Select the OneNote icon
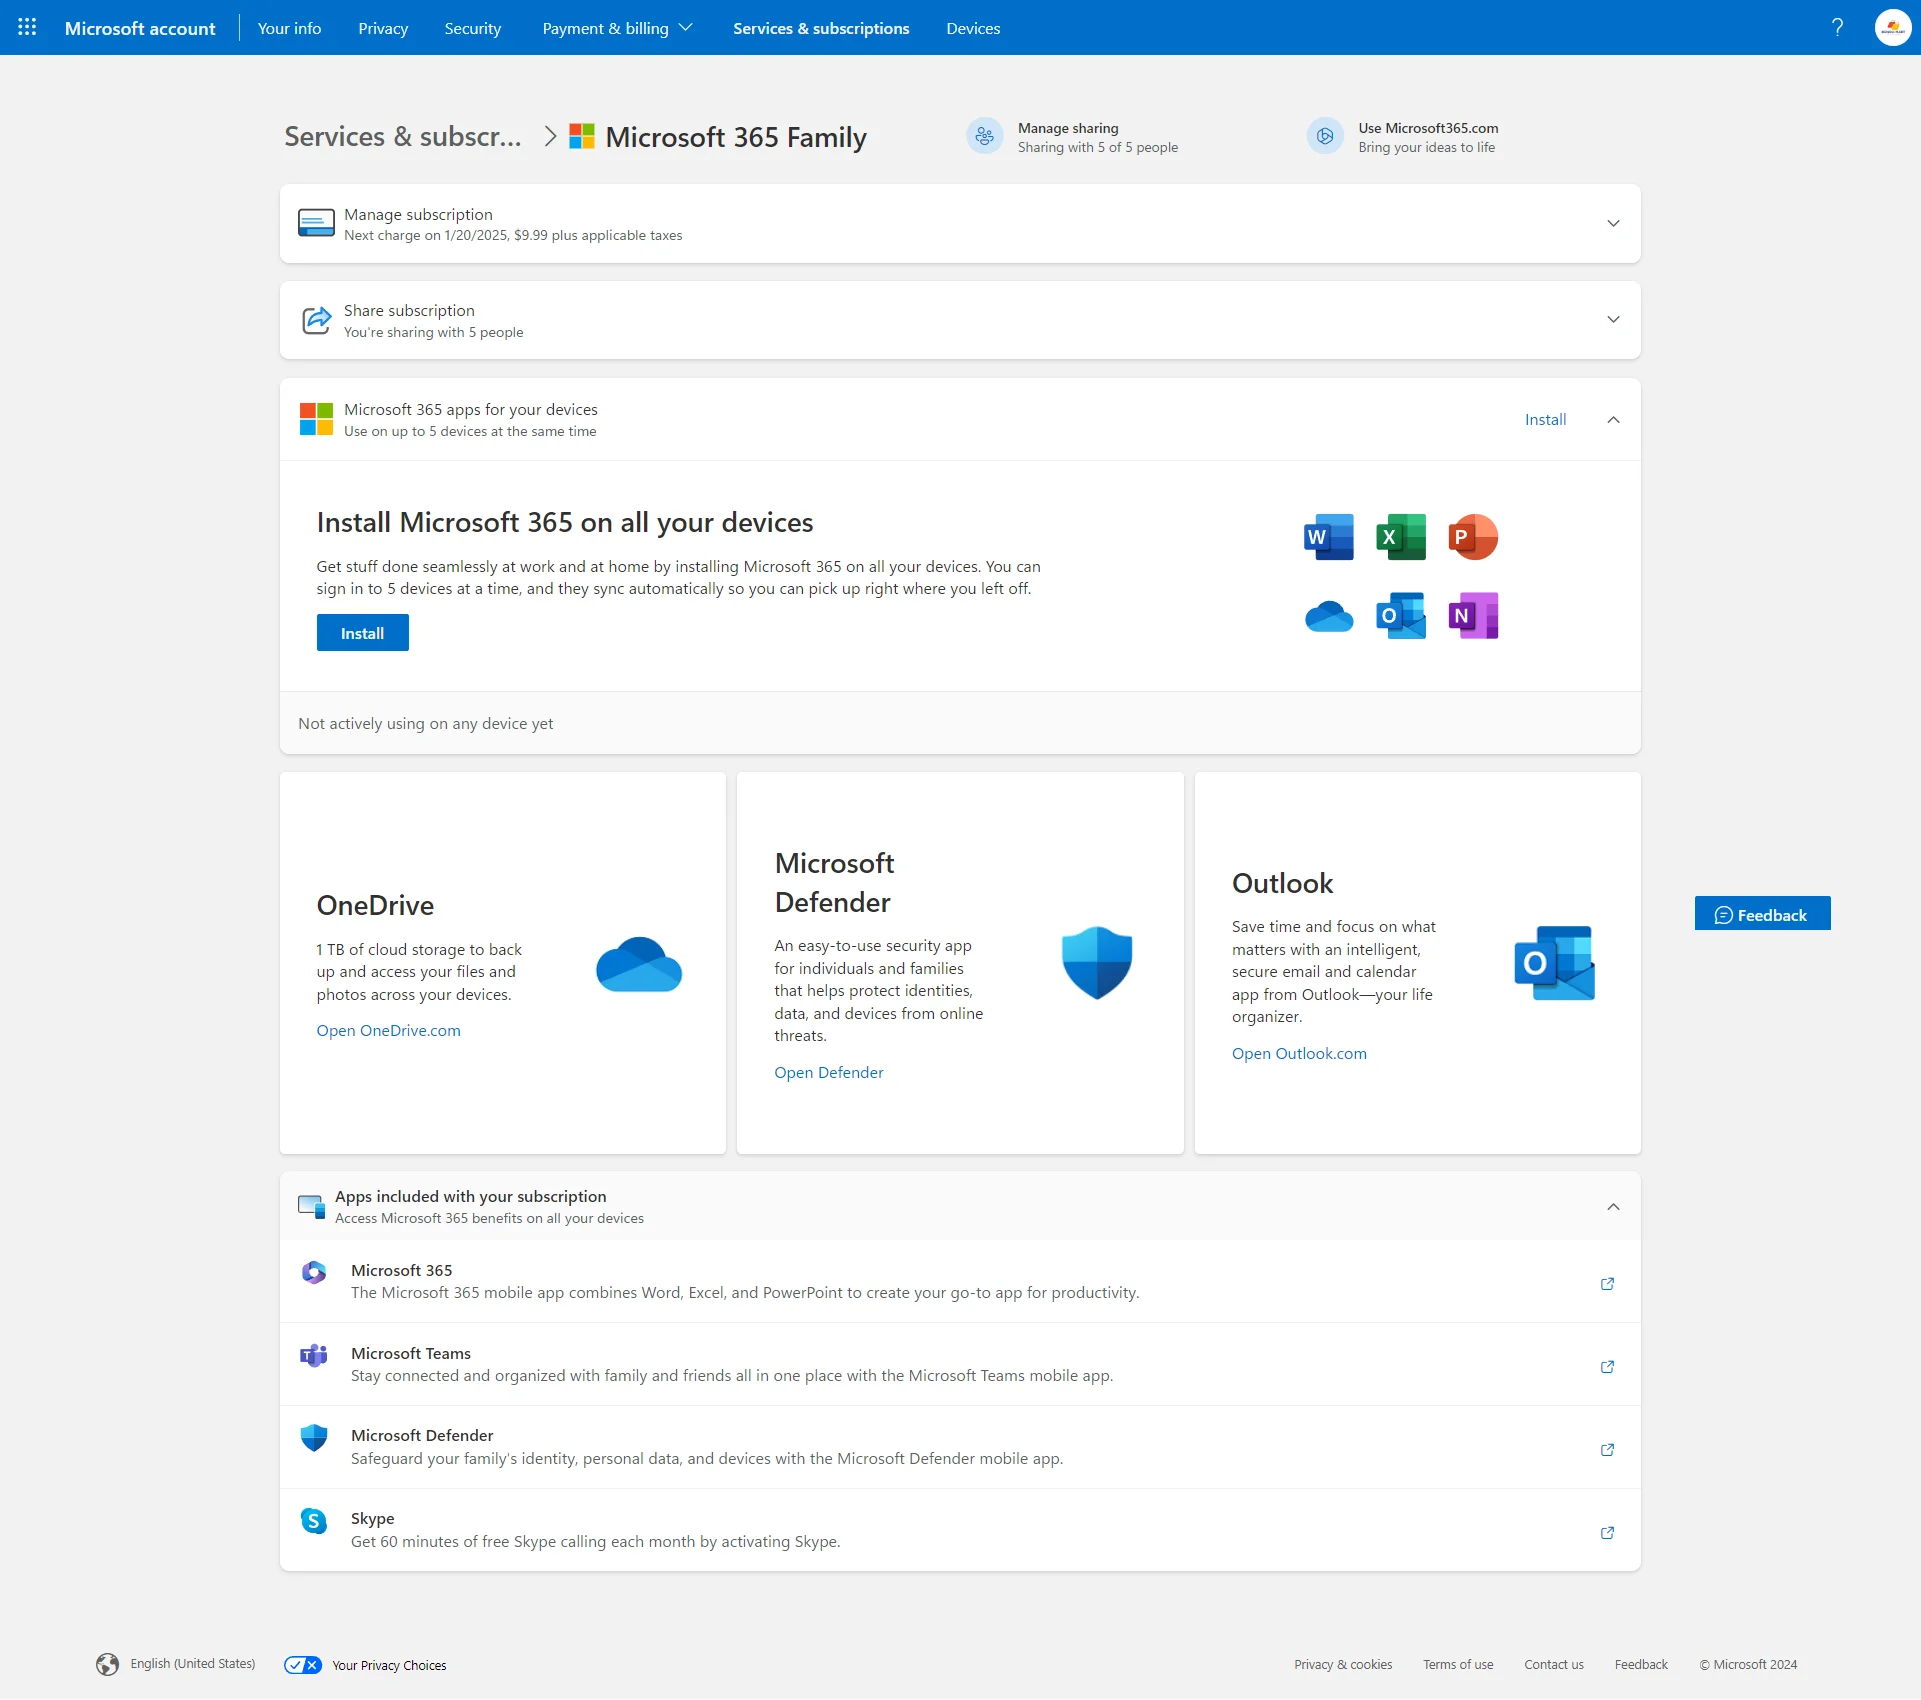 (1472, 616)
